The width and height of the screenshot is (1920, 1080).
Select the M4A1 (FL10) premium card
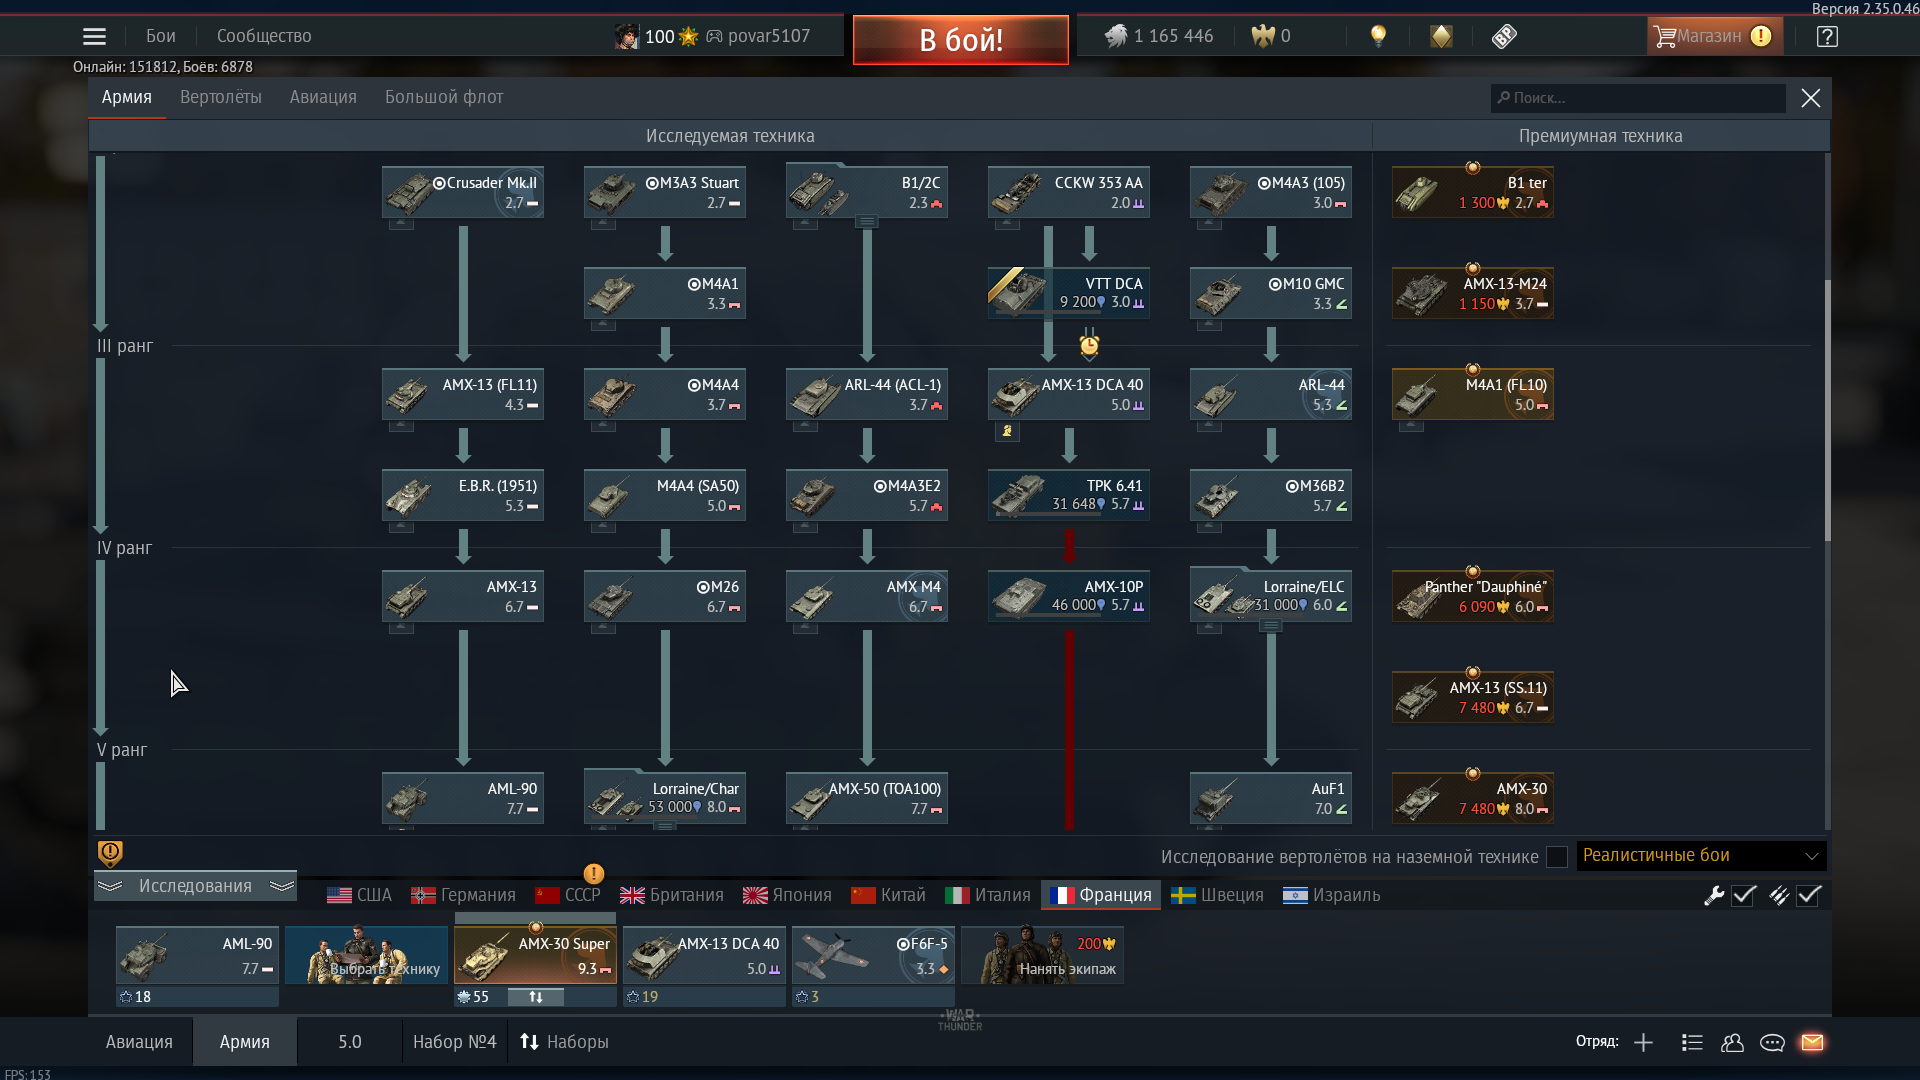point(1472,394)
